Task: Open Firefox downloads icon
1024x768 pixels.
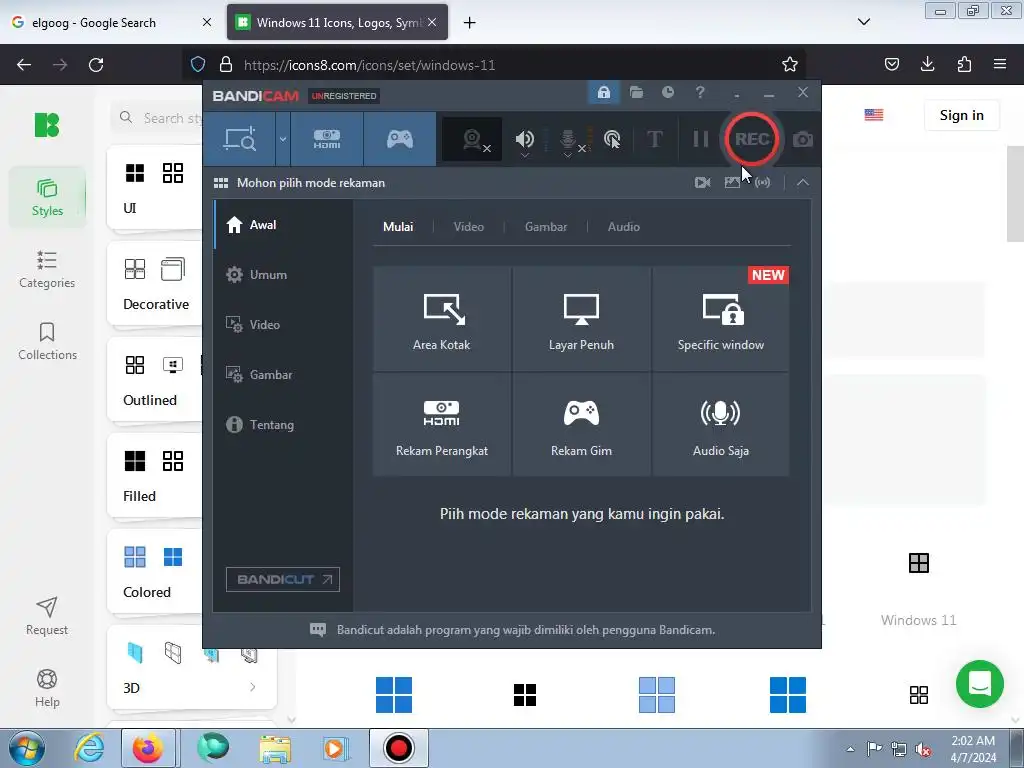Action: tap(927, 64)
